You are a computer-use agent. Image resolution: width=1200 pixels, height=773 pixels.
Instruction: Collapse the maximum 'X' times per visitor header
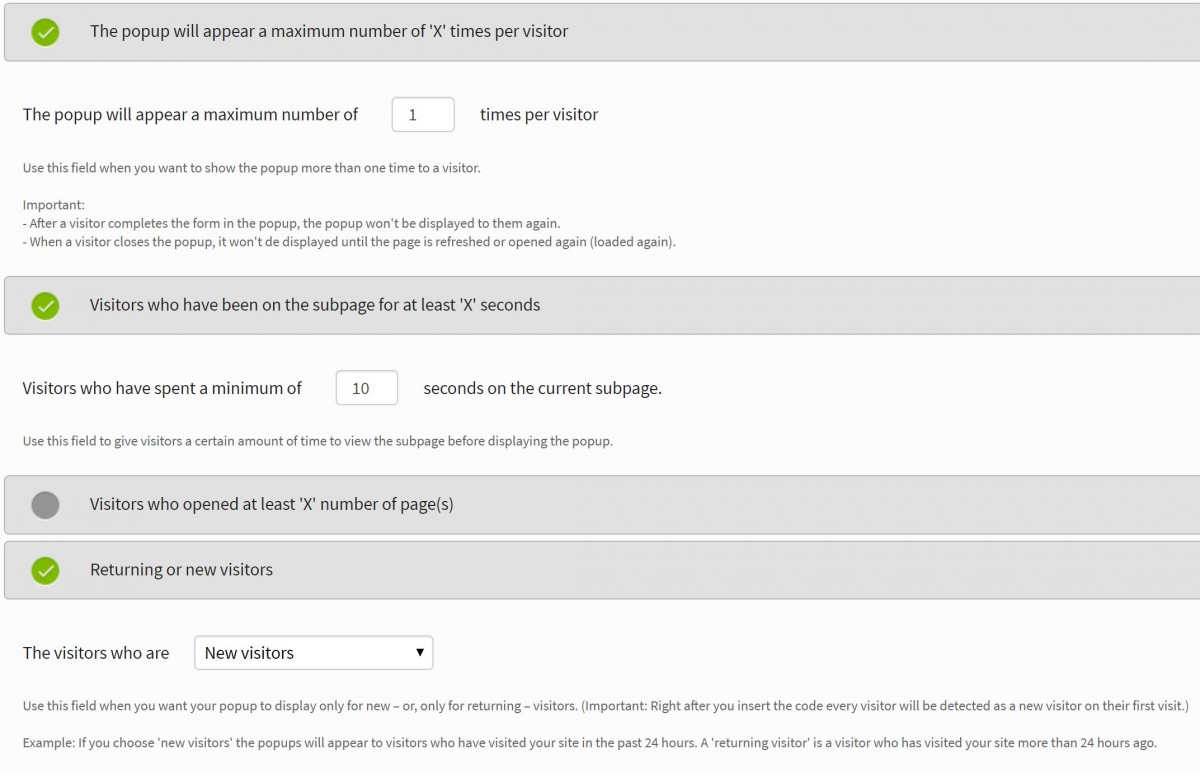coord(328,32)
